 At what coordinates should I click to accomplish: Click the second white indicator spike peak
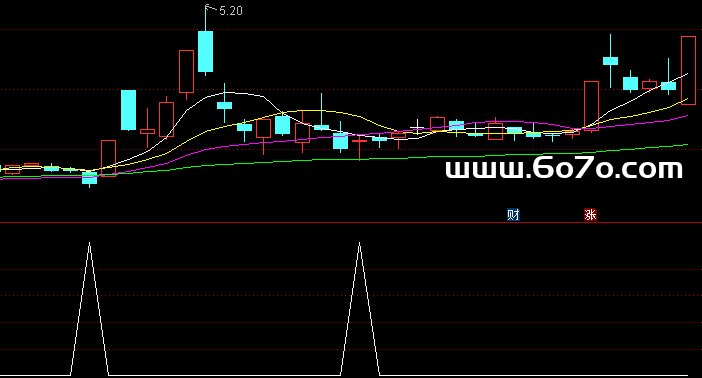[359, 244]
